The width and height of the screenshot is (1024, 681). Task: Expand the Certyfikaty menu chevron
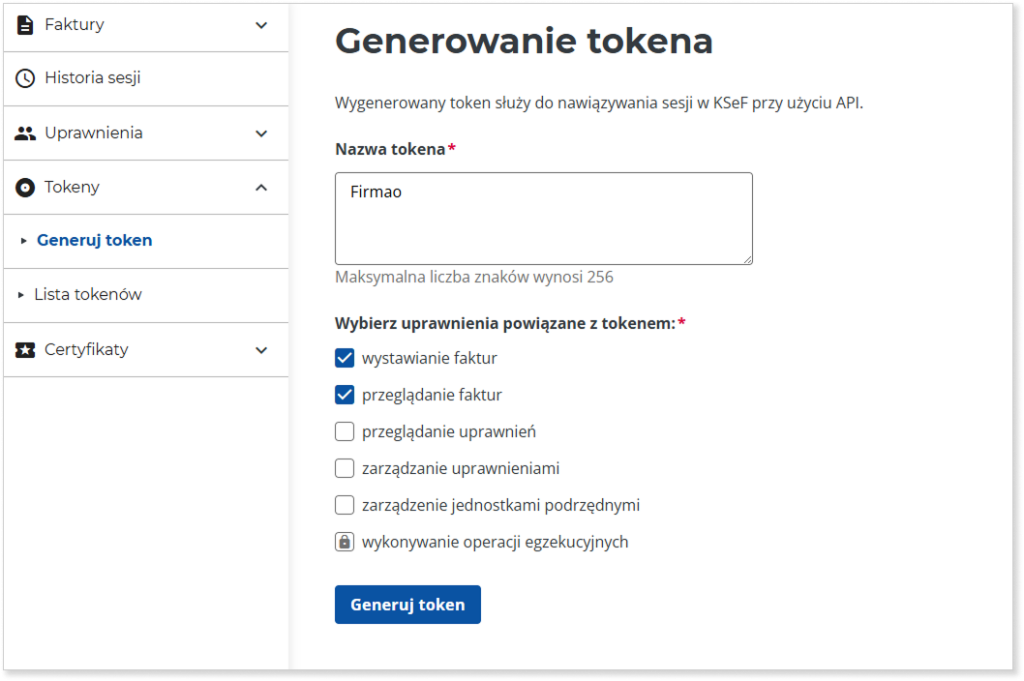(261, 350)
